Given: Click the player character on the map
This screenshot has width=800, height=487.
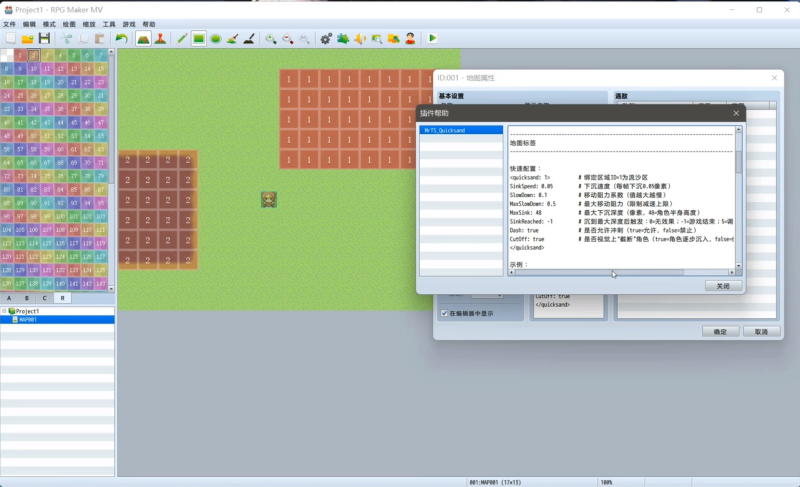Looking at the screenshot, I should click(x=269, y=199).
